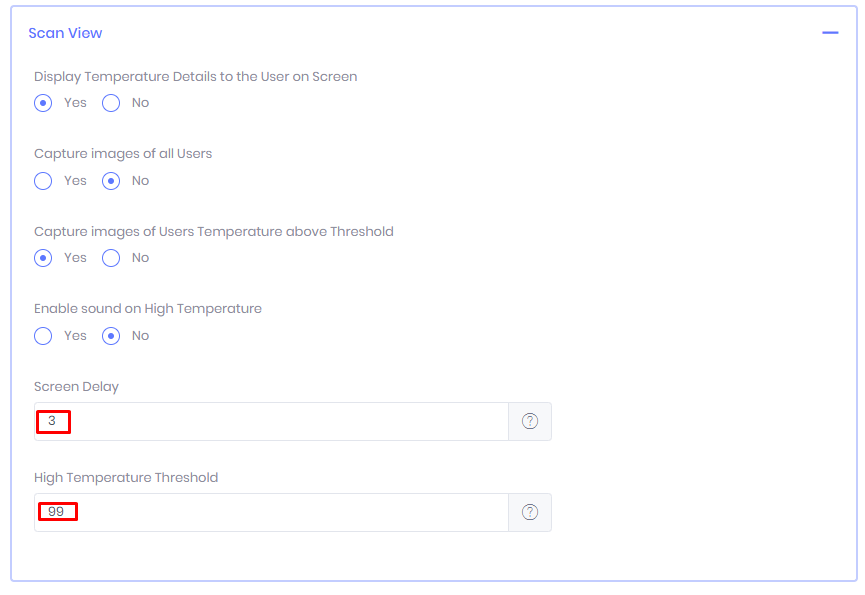Click the Capture images above Threshold label
The image size is (865, 595).
213,231
